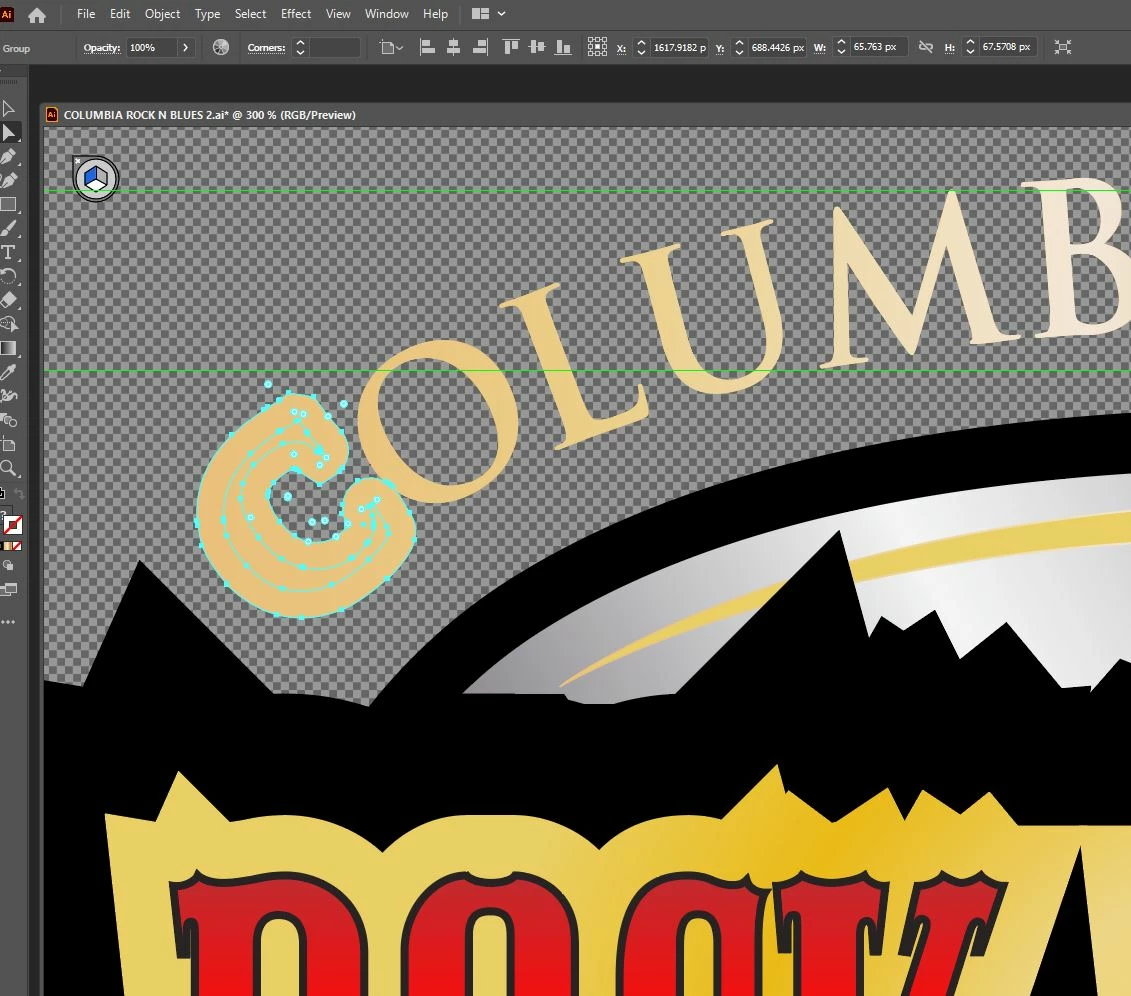Viewport: 1131px width, 996px height.
Task: Open the Help menu
Action: pos(435,14)
